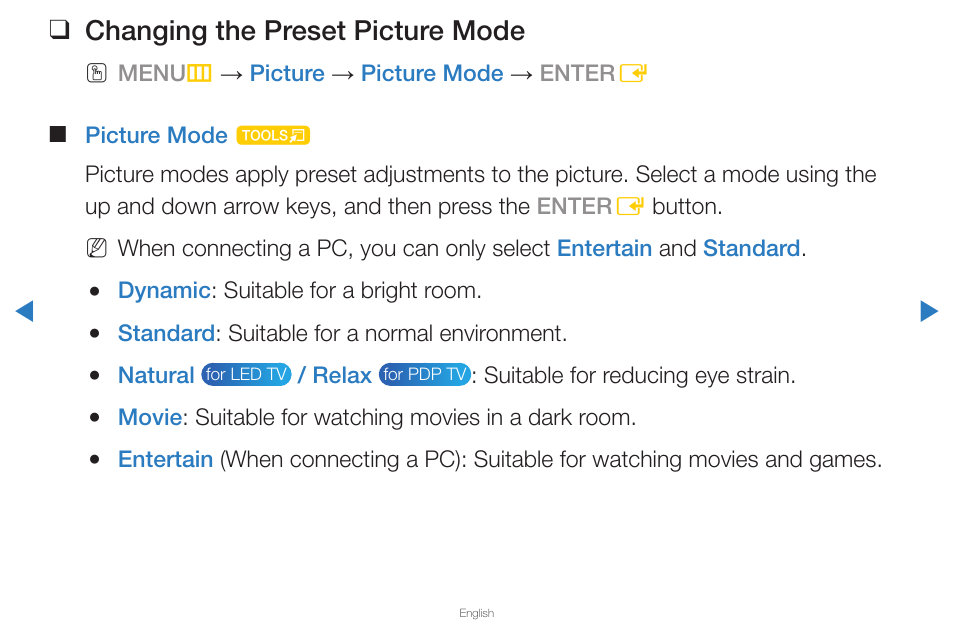The image size is (954, 624).
Task: Click the checkbox beside 'Changing the Preset Picture Mode'
Action: [x=59, y=29]
